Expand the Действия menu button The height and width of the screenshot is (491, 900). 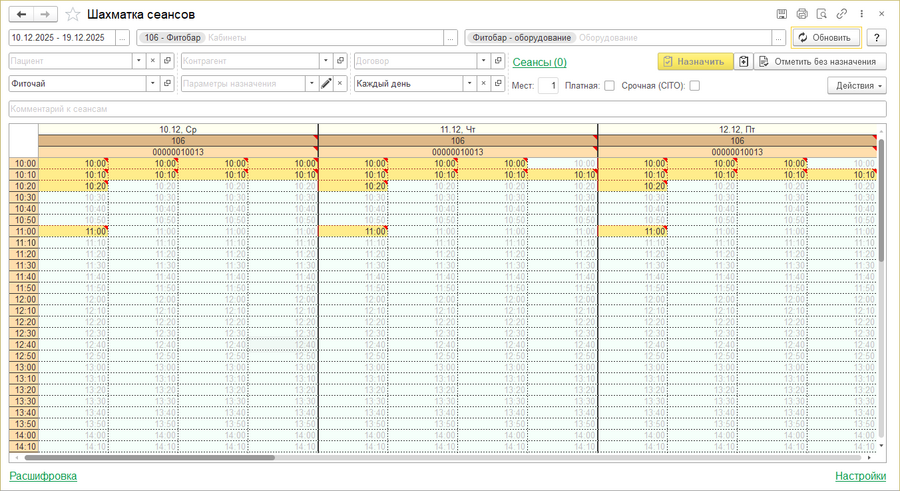pyautogui.click(x=857, y=86)
